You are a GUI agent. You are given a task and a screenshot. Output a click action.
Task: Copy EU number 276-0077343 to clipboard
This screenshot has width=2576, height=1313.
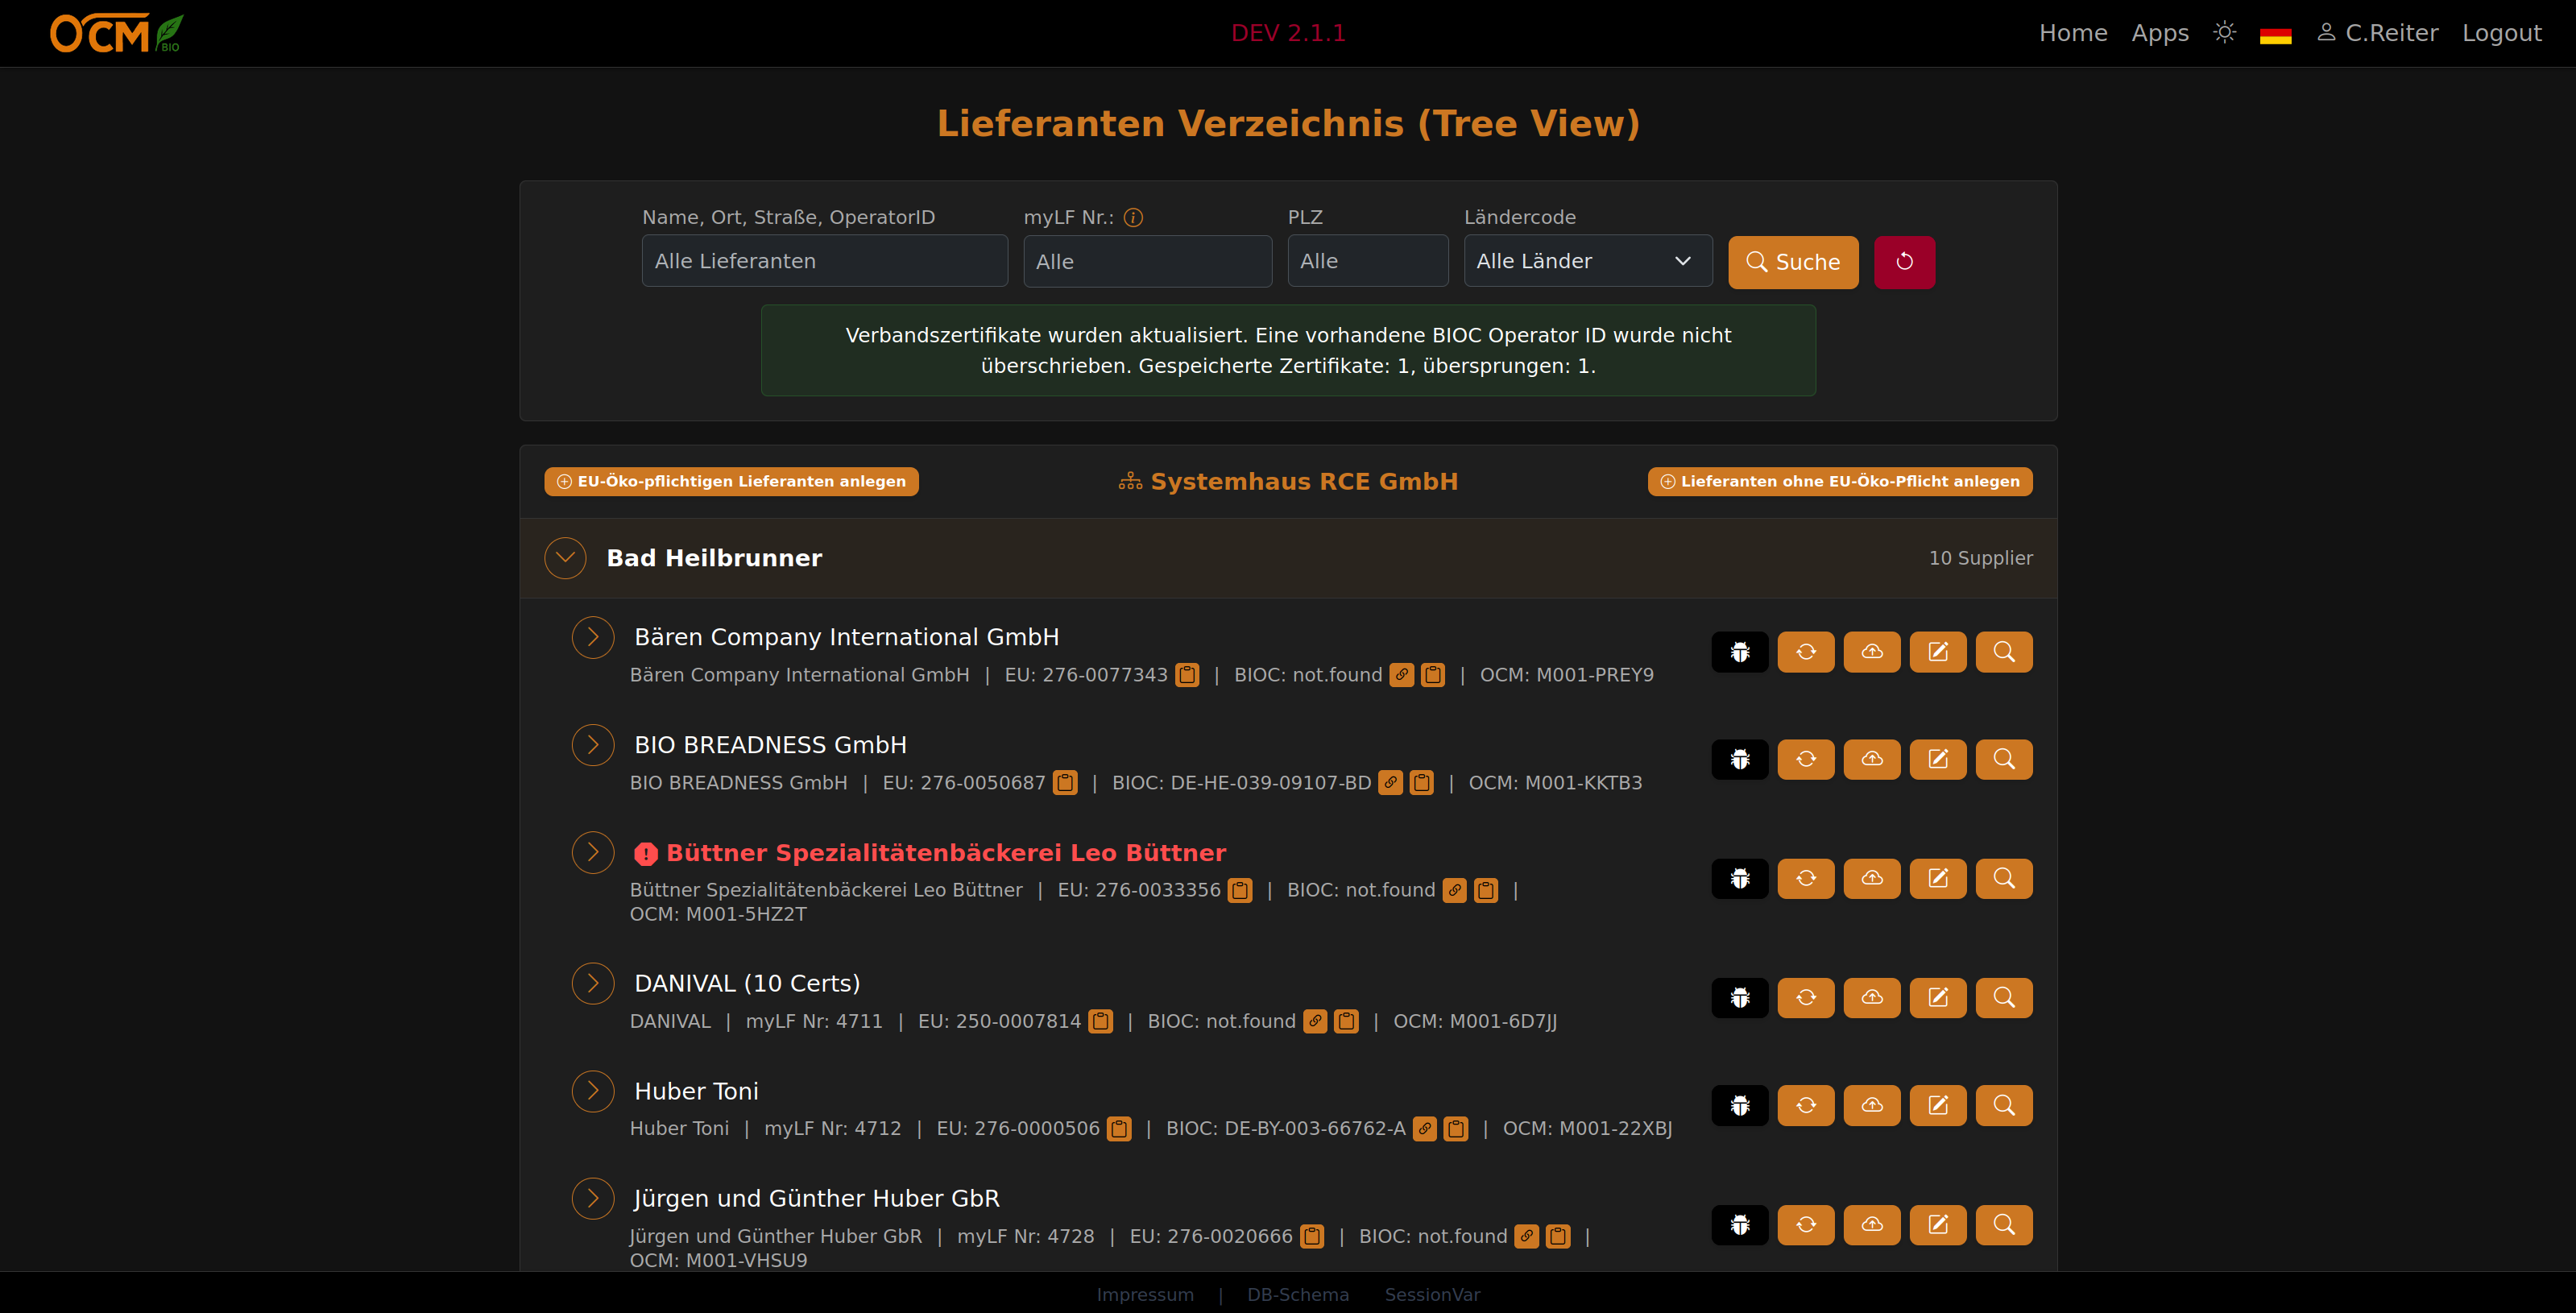click(1187, 675)
